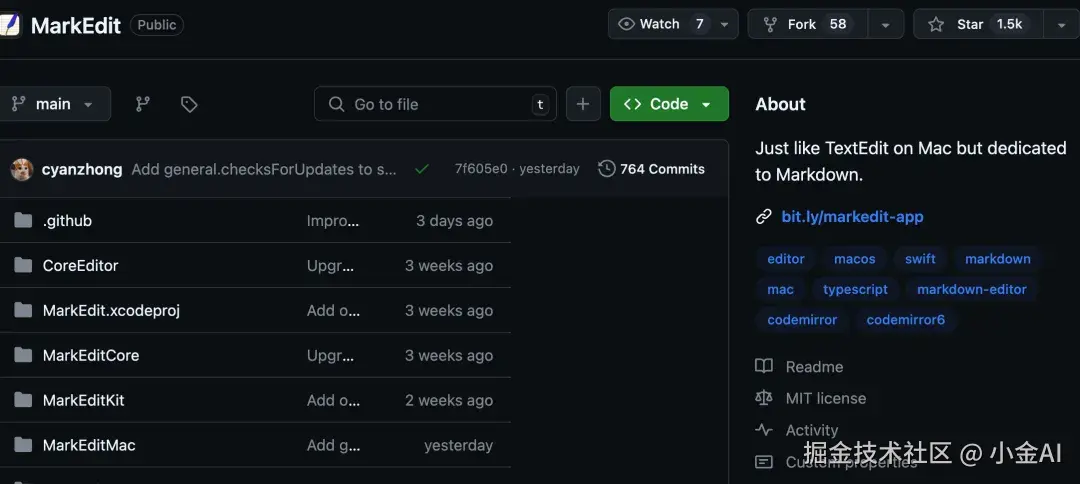
Task: Click the pulse icon beside Activity
Action: [764, 430]
